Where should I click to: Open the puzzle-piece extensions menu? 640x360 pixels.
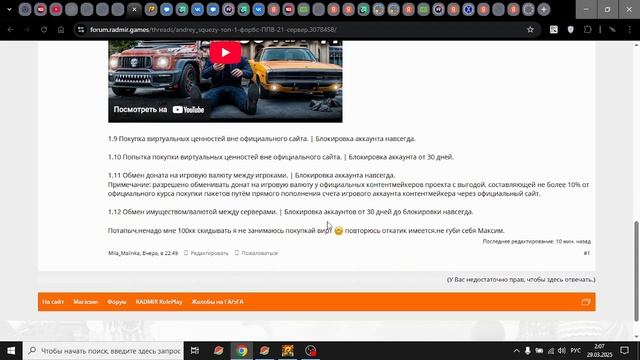[x=587, y=29]
